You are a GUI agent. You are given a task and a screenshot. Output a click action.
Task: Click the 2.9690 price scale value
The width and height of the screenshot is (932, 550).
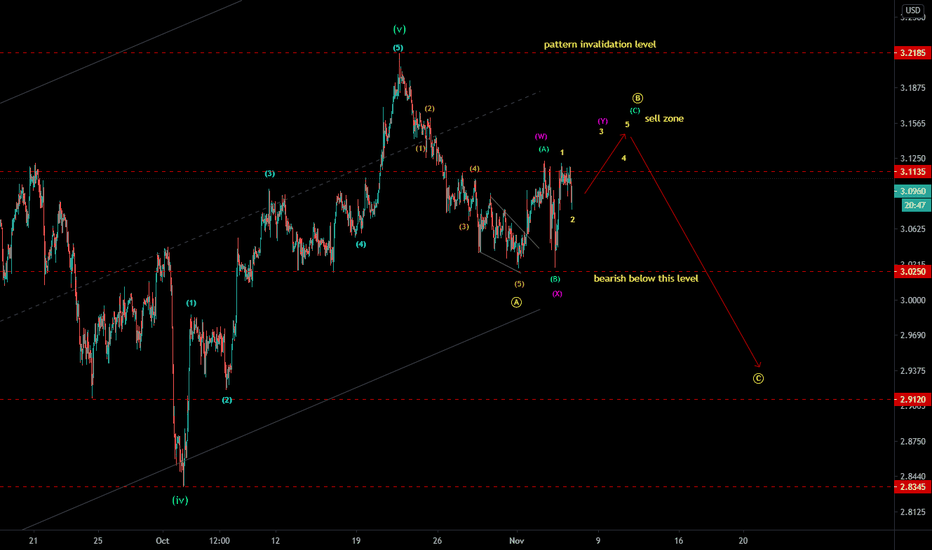point(913,335)
